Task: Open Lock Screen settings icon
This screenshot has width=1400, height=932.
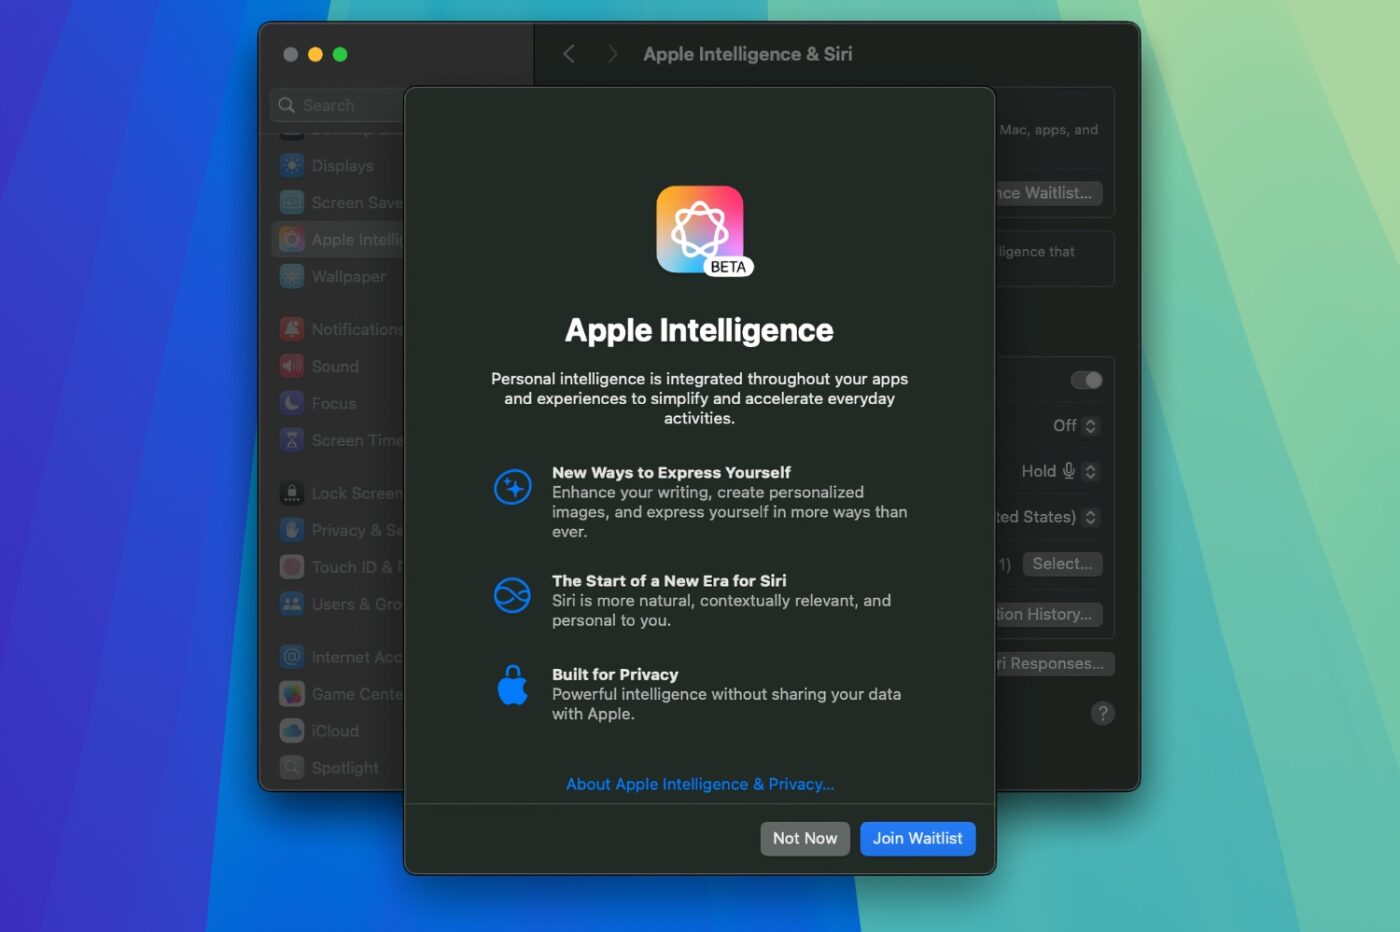Action: 292,493
